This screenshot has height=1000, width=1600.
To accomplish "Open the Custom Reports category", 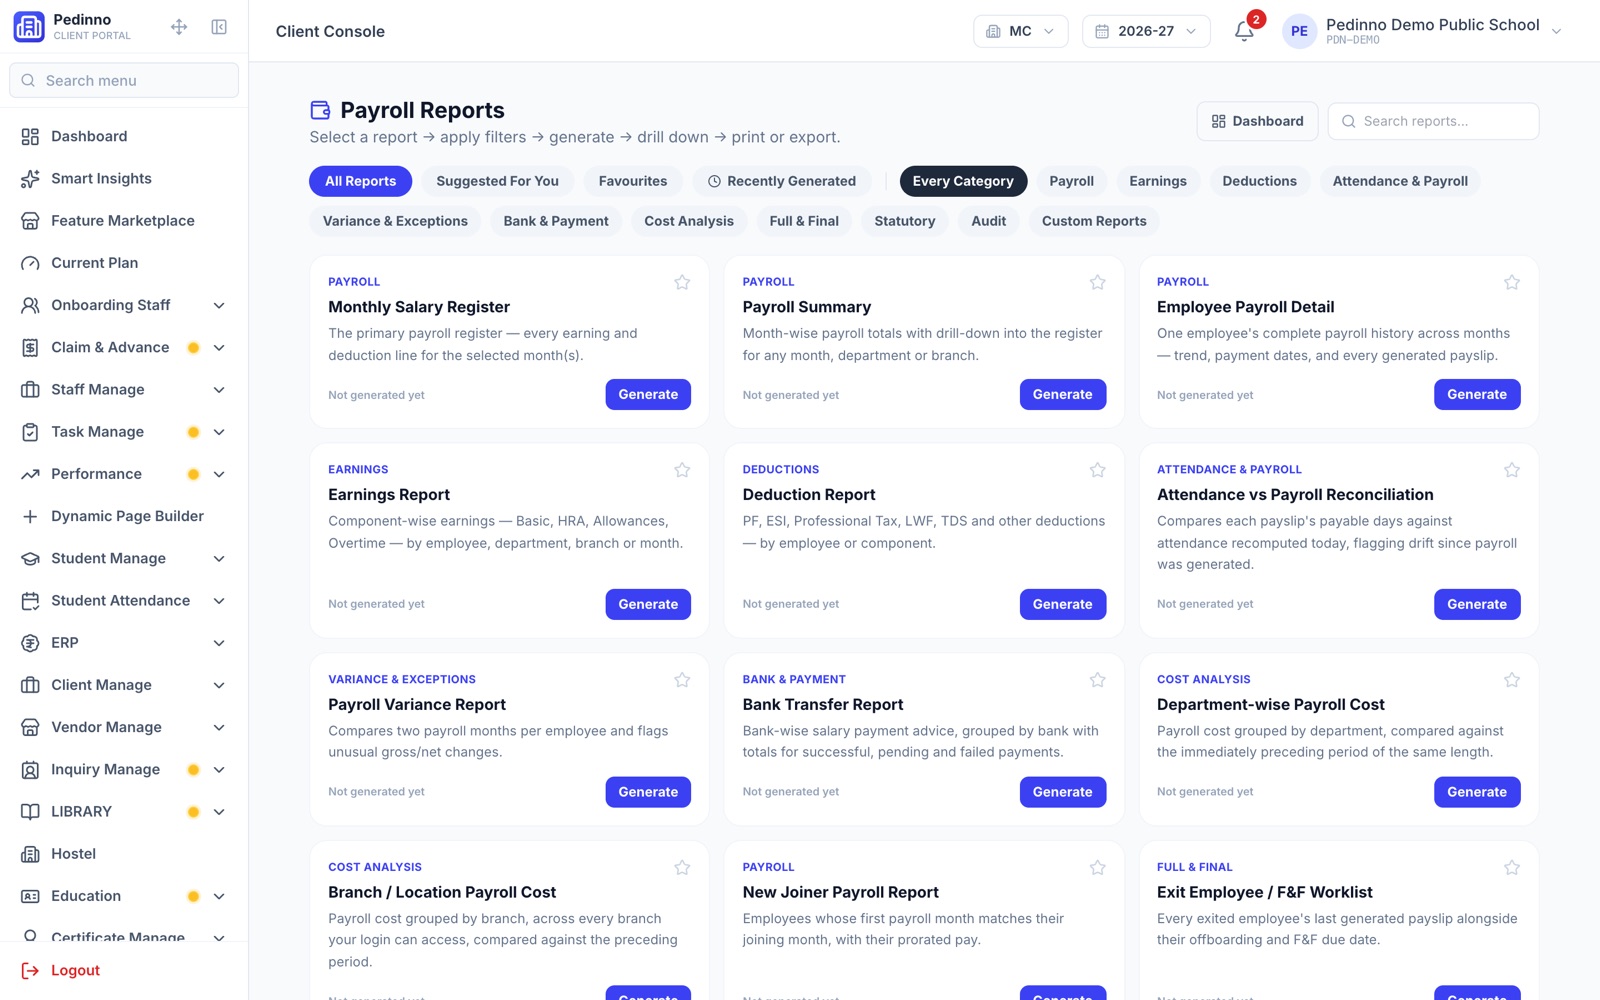I will pyautogui.click(x=1094, y=221).
